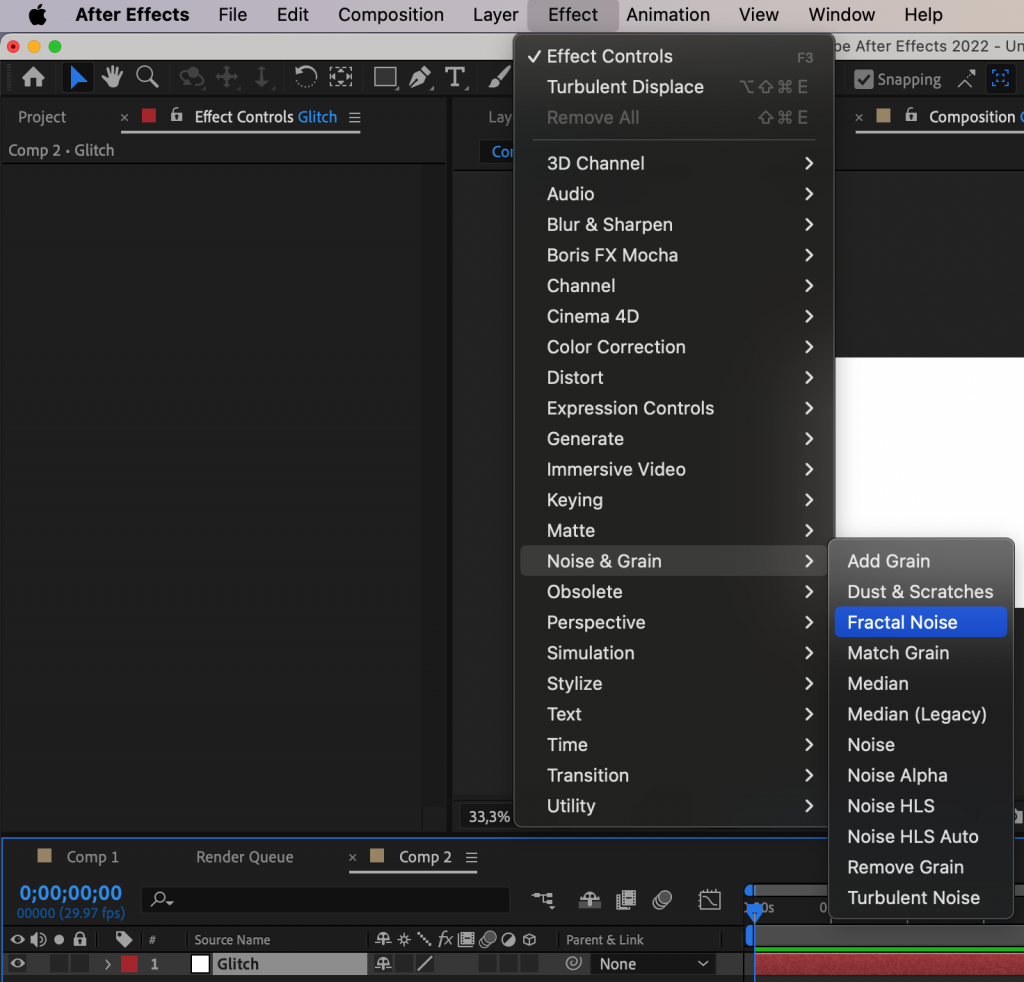Expand the Color Correction submenu
This screenshot has width=1024, height=982.
click(617, 347)
